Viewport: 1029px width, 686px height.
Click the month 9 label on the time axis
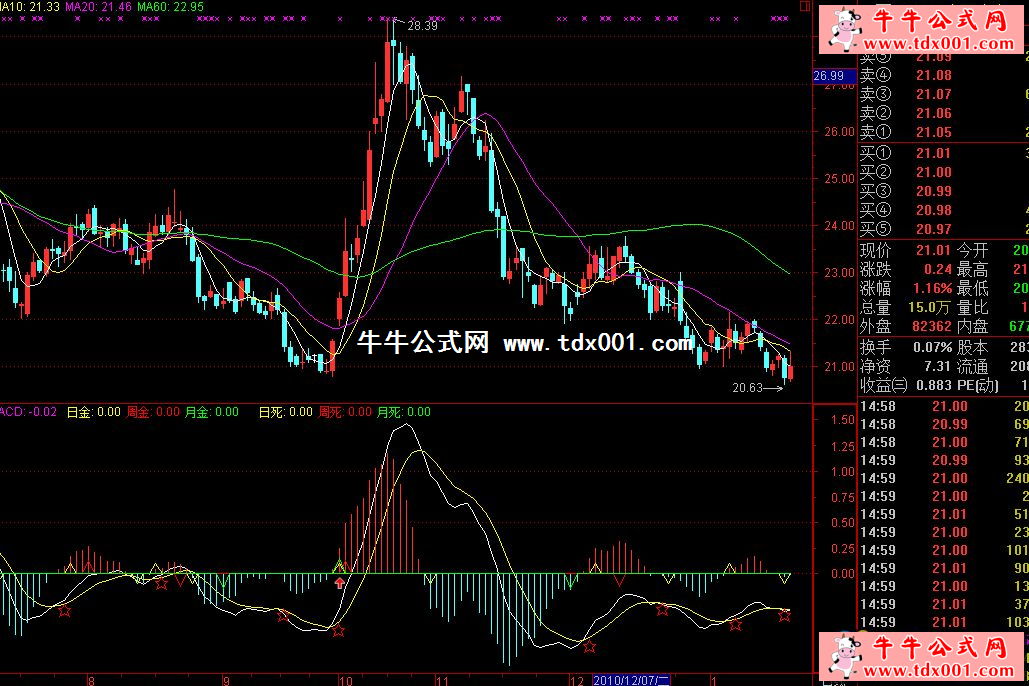pyautogui.click(x=226, y=681)
